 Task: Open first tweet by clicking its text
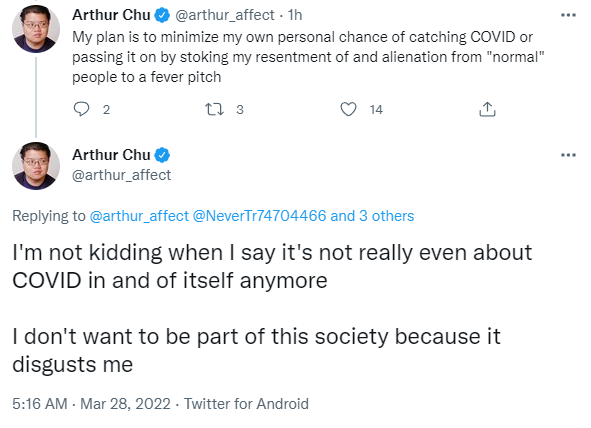308,57
